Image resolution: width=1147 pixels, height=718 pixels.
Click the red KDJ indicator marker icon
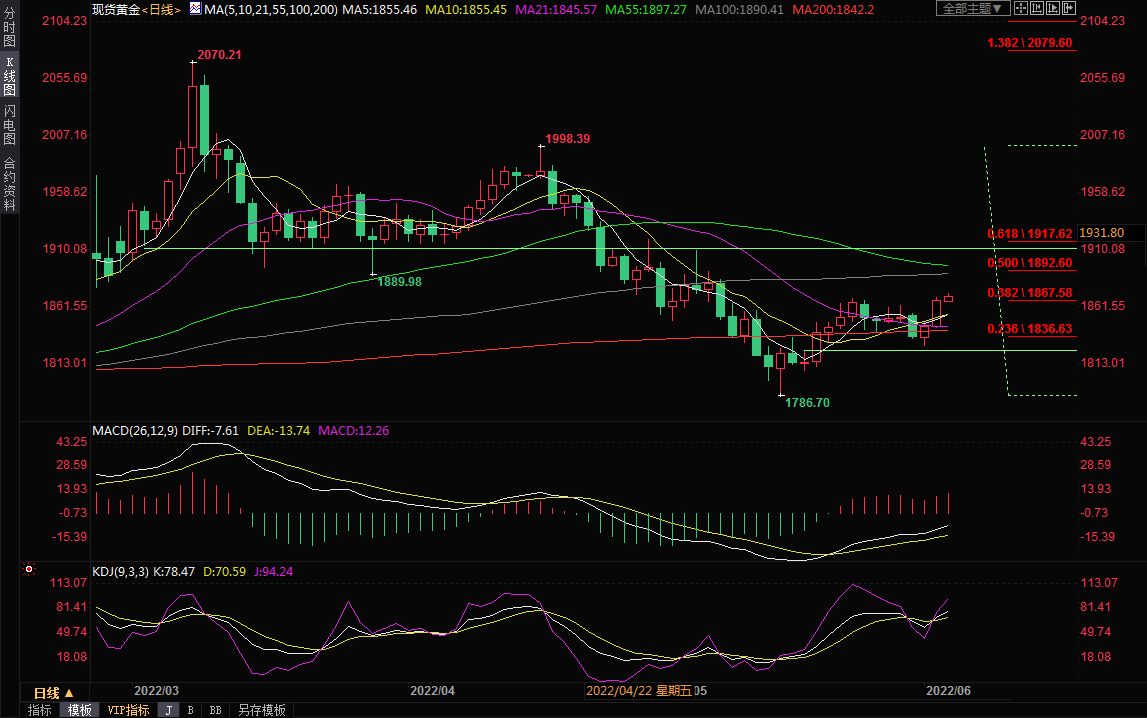coord(29,571)
